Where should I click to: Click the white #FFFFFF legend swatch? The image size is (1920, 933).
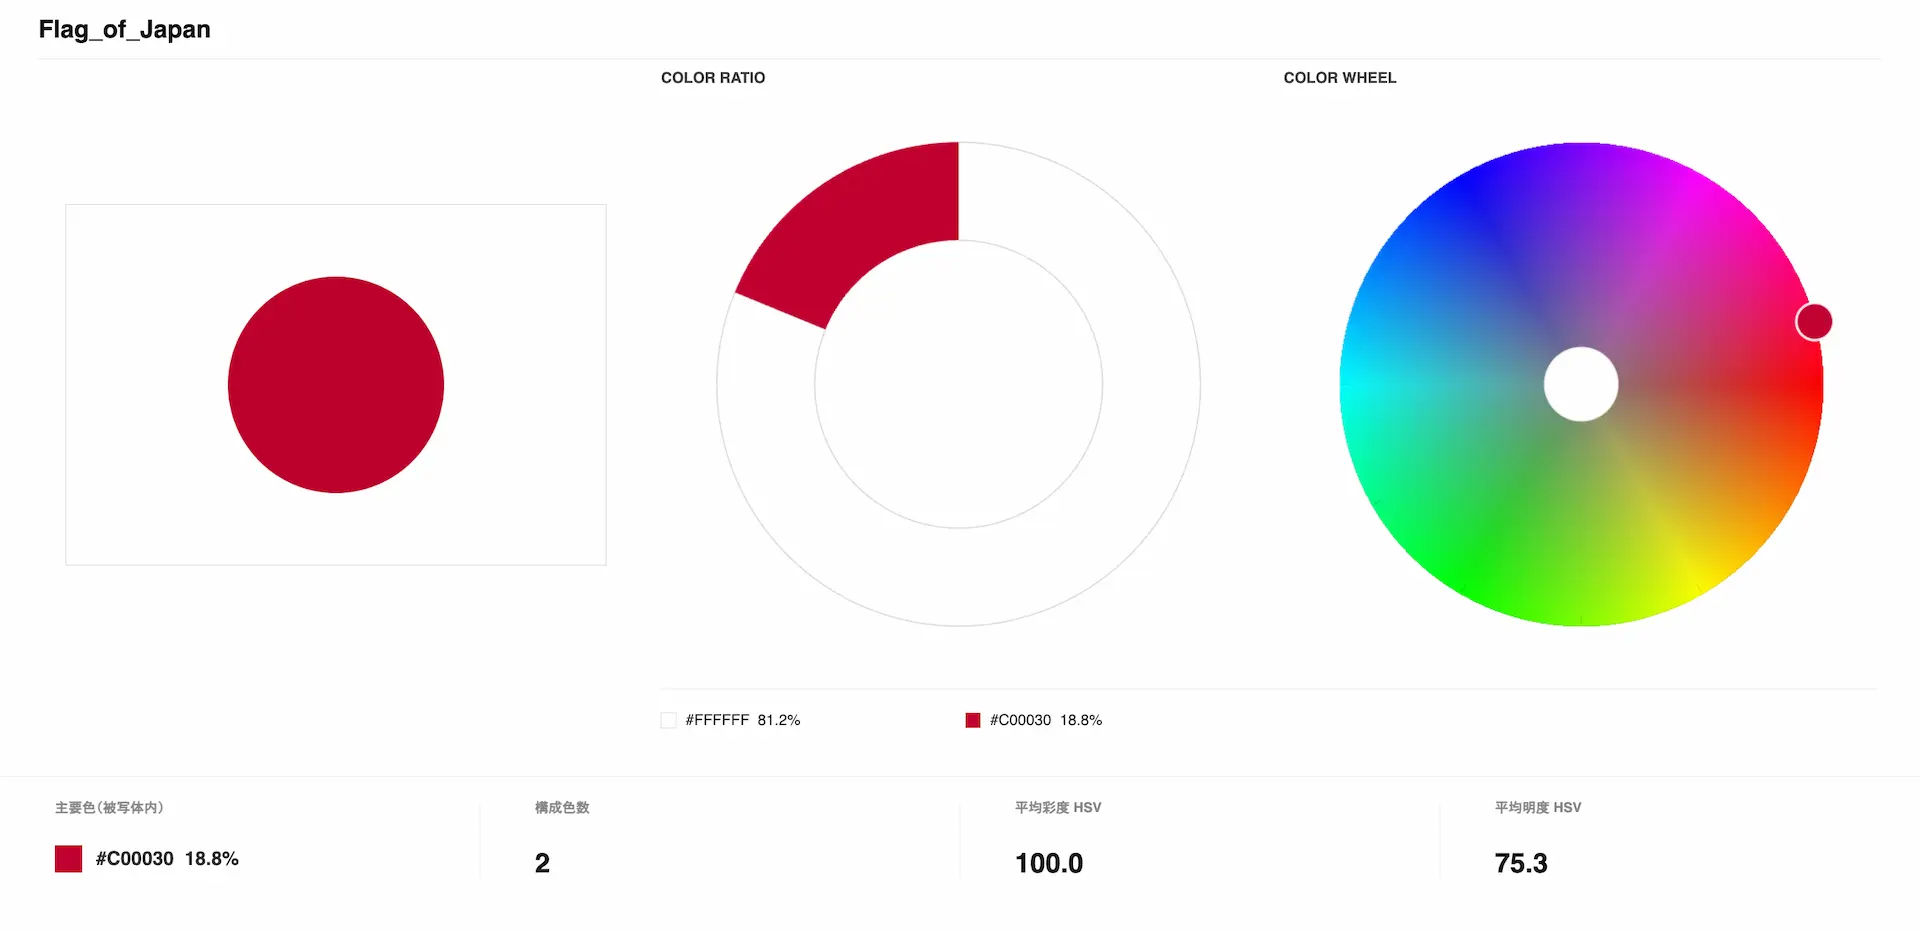pos(669,720)
